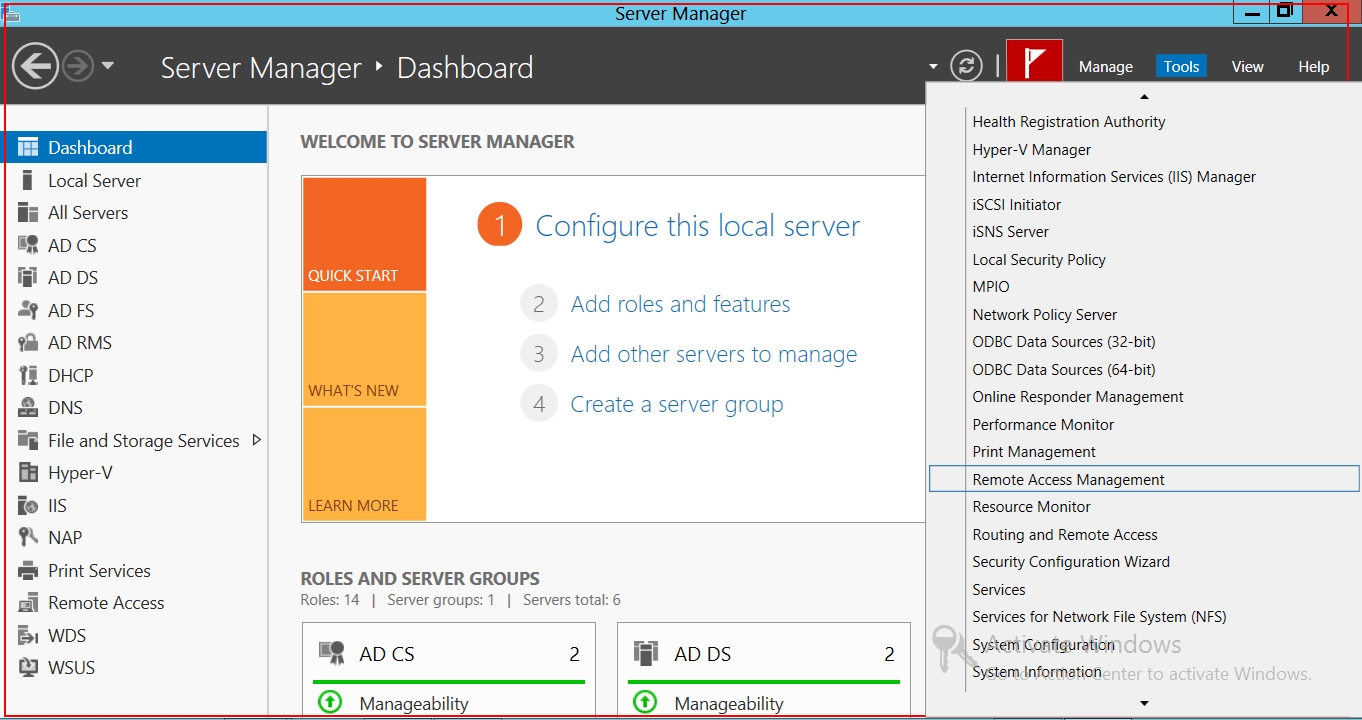This screenshot has width=1362, height=720.
Task: Open the Hyper-V sidebar icon
Action: (28, 473)
